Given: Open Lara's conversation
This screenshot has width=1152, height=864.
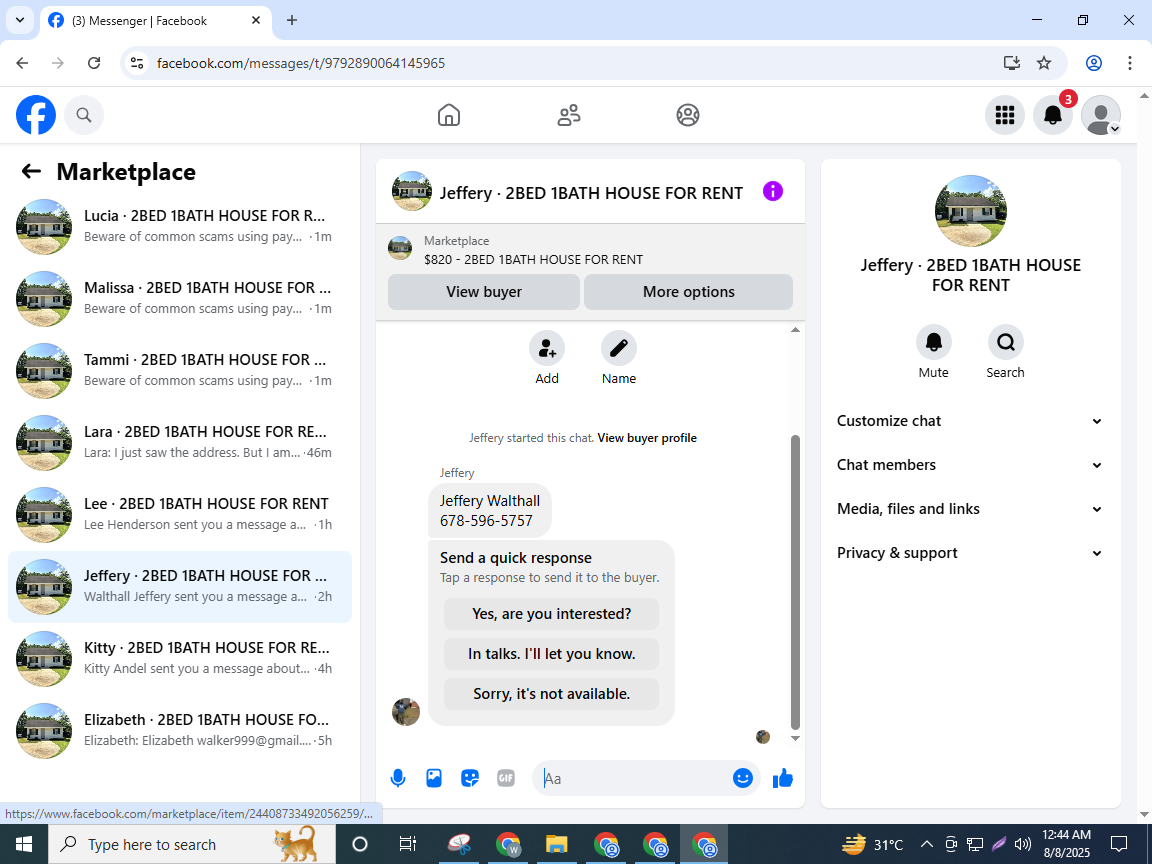Looking at the screenshot, I should 179,442.
